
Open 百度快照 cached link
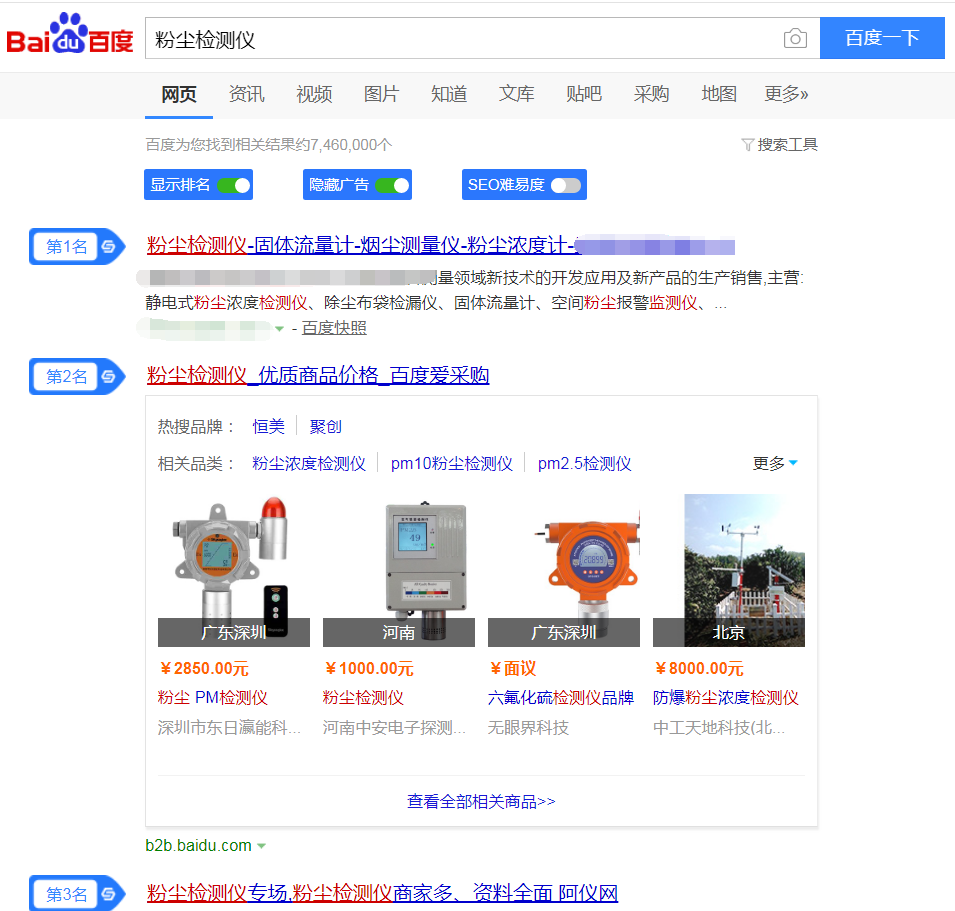pyautogui.click(x=334, y=328)
